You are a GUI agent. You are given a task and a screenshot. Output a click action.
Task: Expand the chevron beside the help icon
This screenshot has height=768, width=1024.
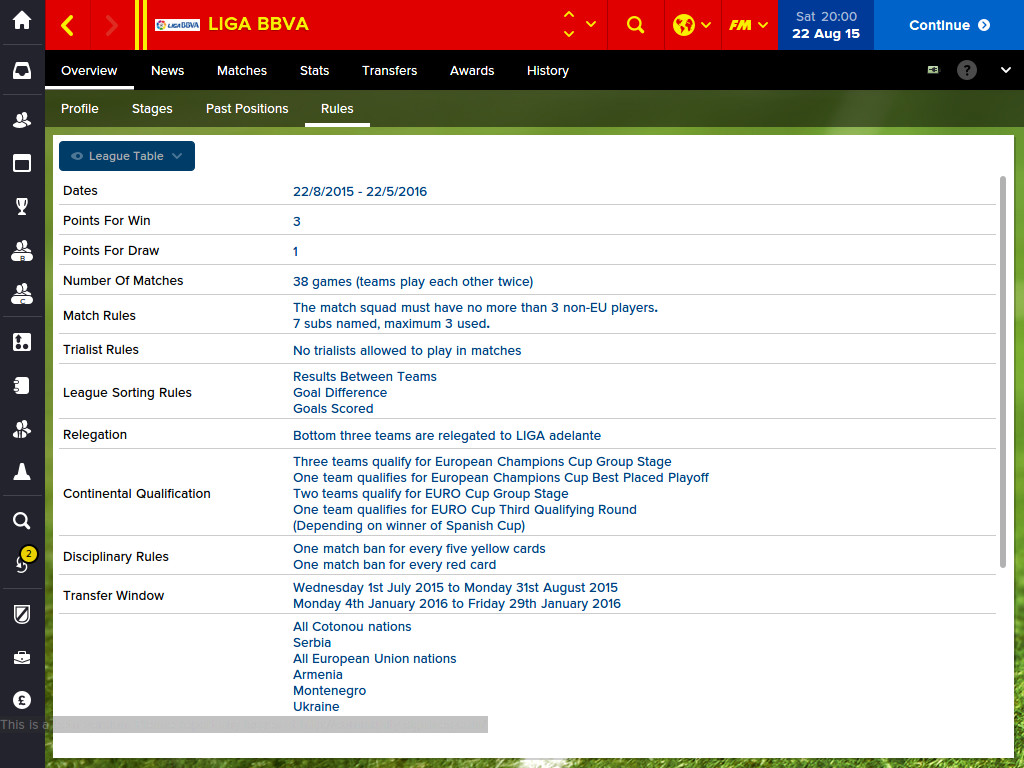[1005, 70]
